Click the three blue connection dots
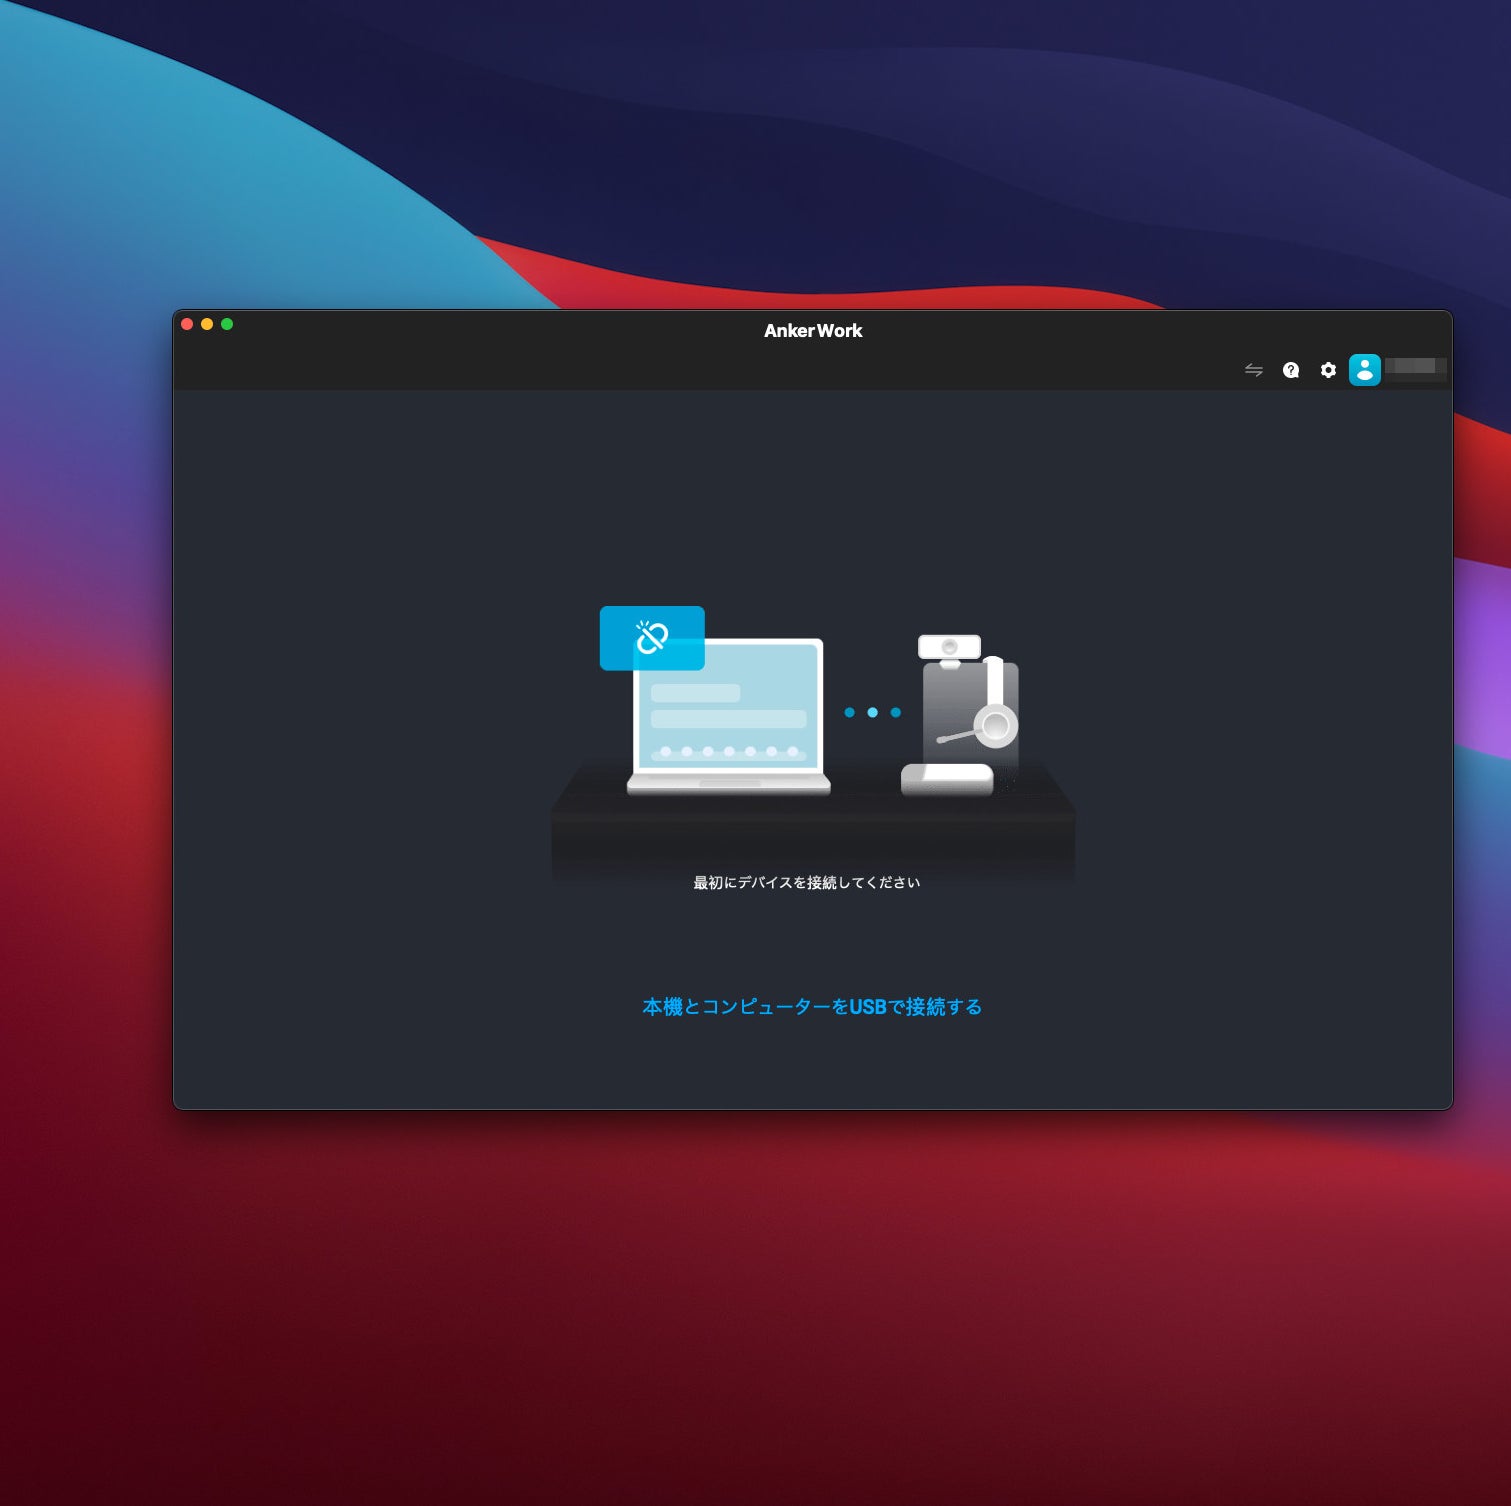 872,713
